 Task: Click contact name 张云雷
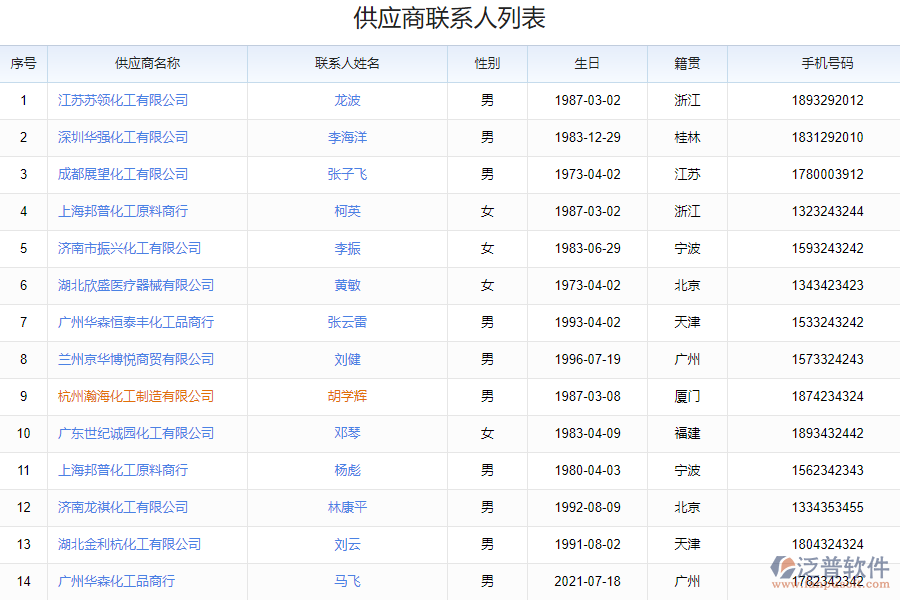pos(347,322)
